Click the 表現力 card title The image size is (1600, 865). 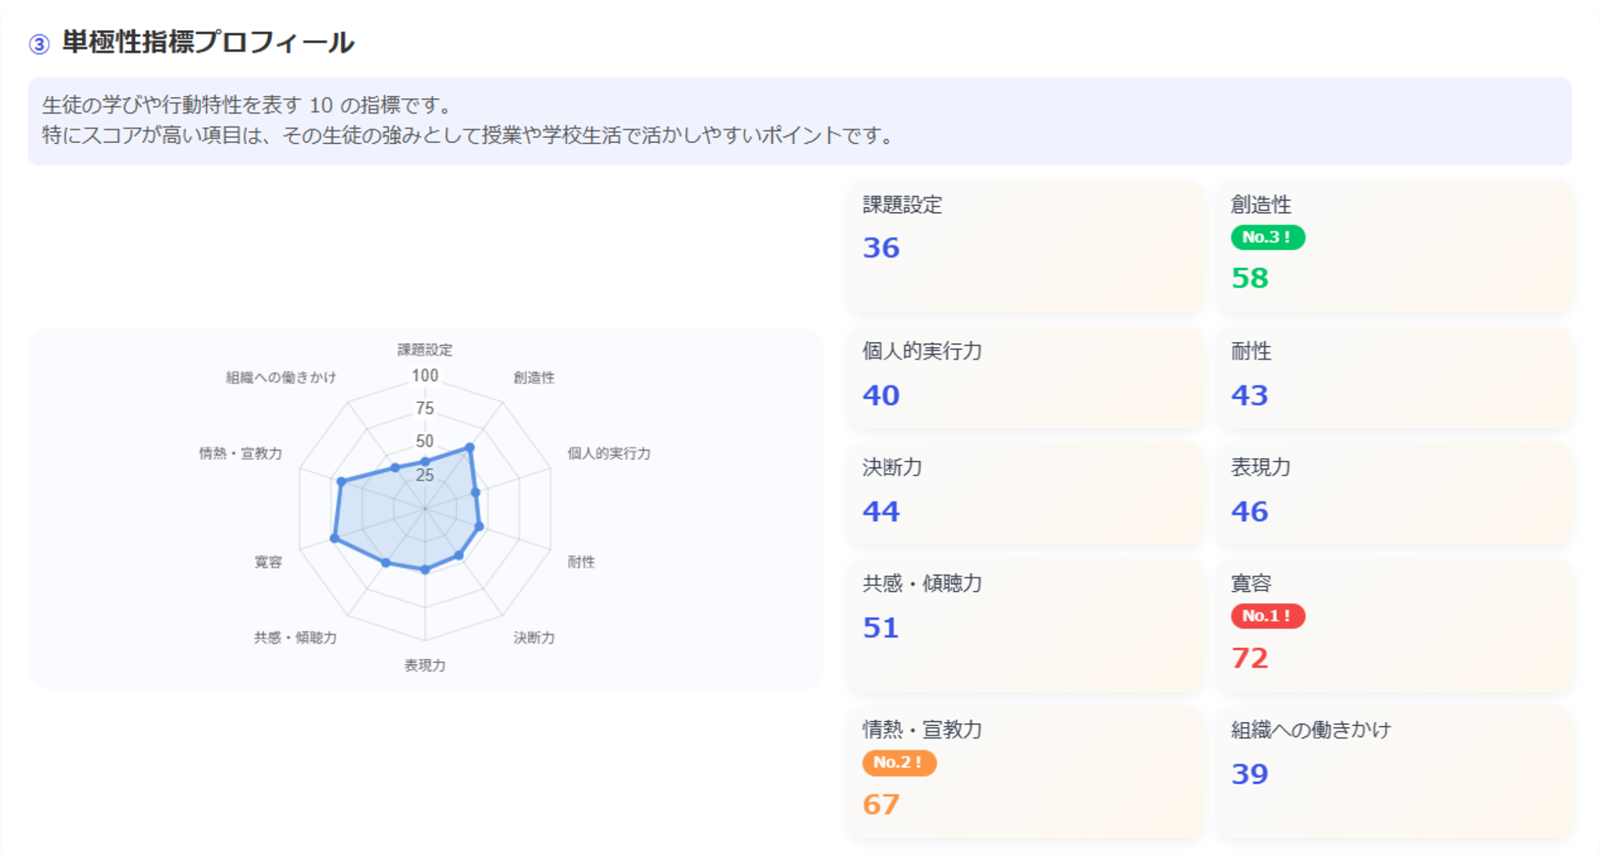coord(1260,467)
